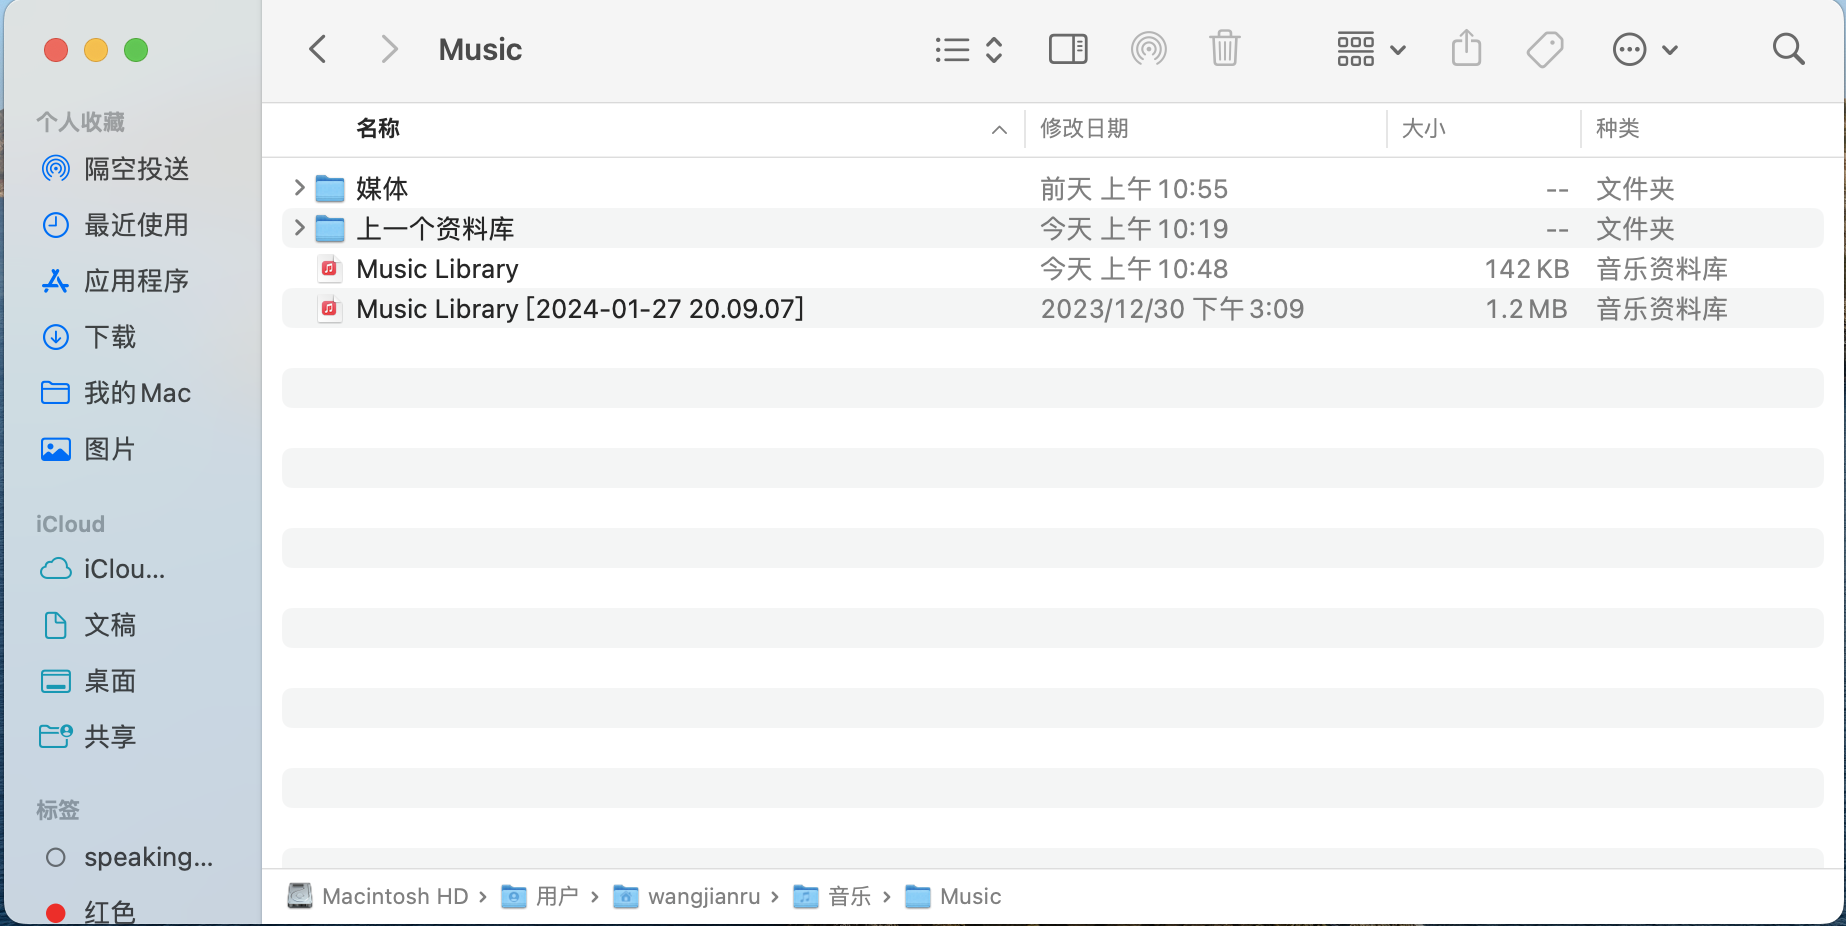Open 应用程序 in the sidebar
This screenshot has height=926, width=1846.
136,280
